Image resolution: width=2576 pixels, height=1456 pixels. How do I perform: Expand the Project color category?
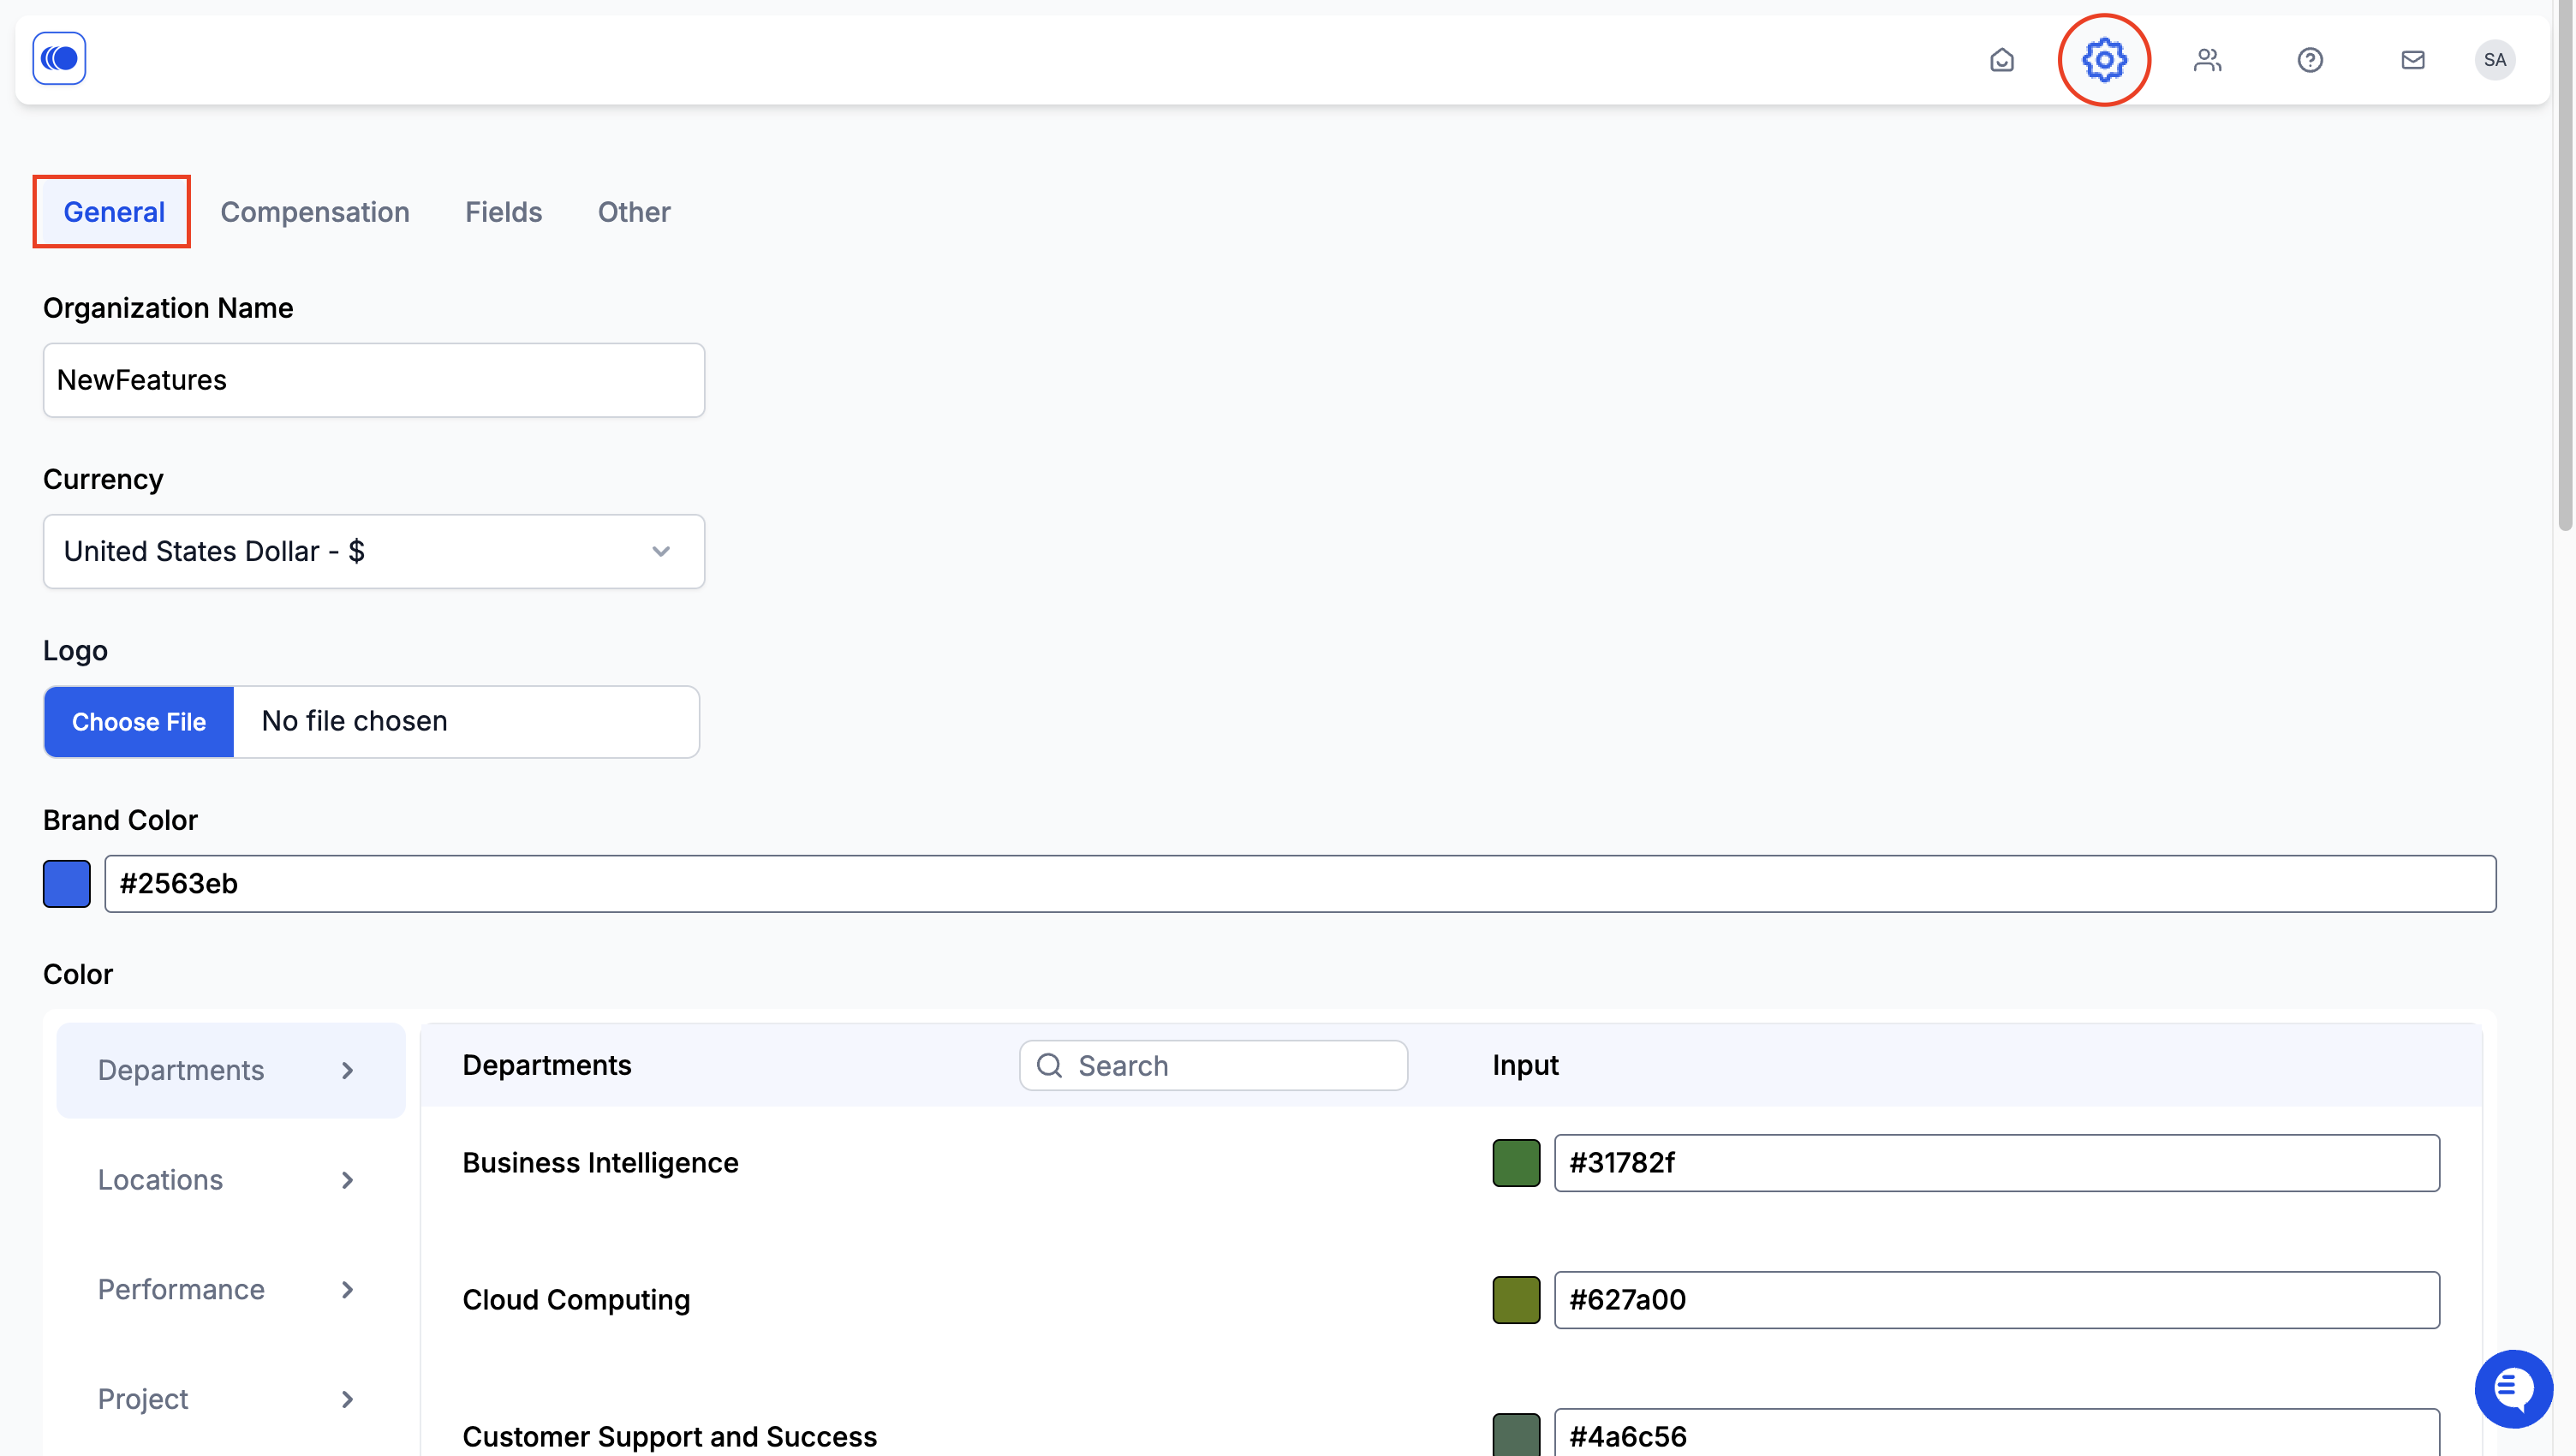click(231, 1399)
